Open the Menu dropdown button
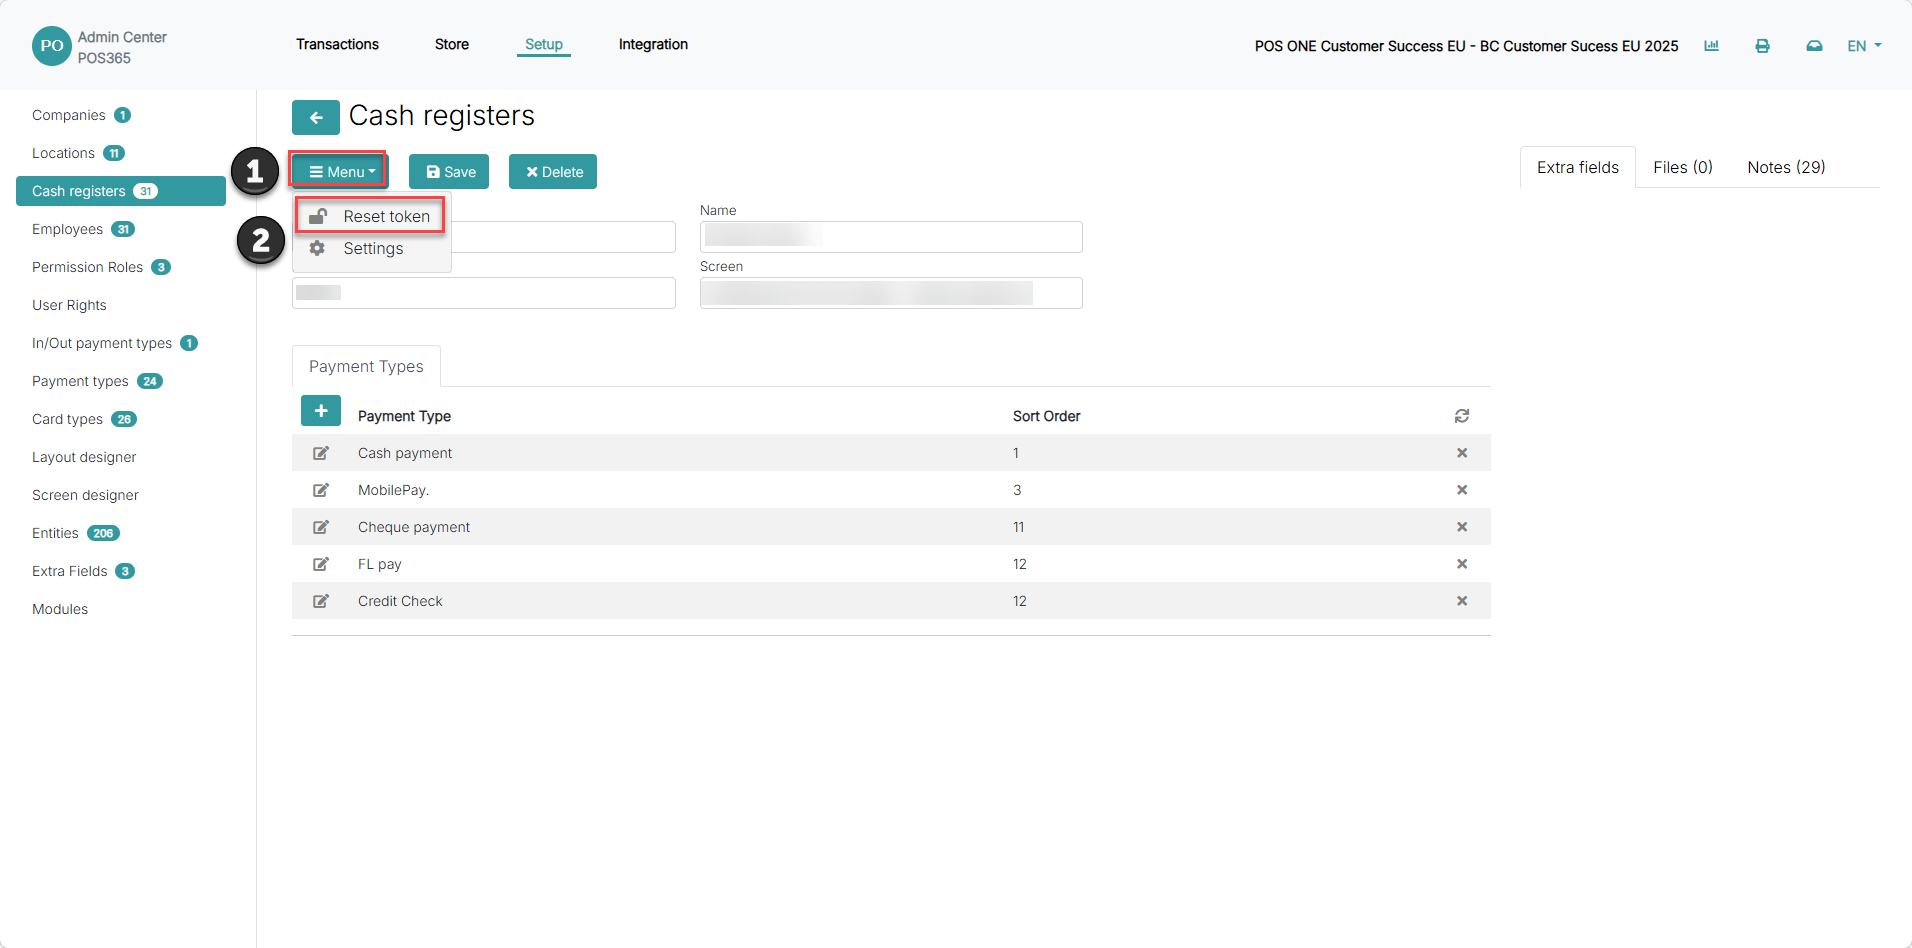Screen dimensions: 1912x948 click(340, 172)
